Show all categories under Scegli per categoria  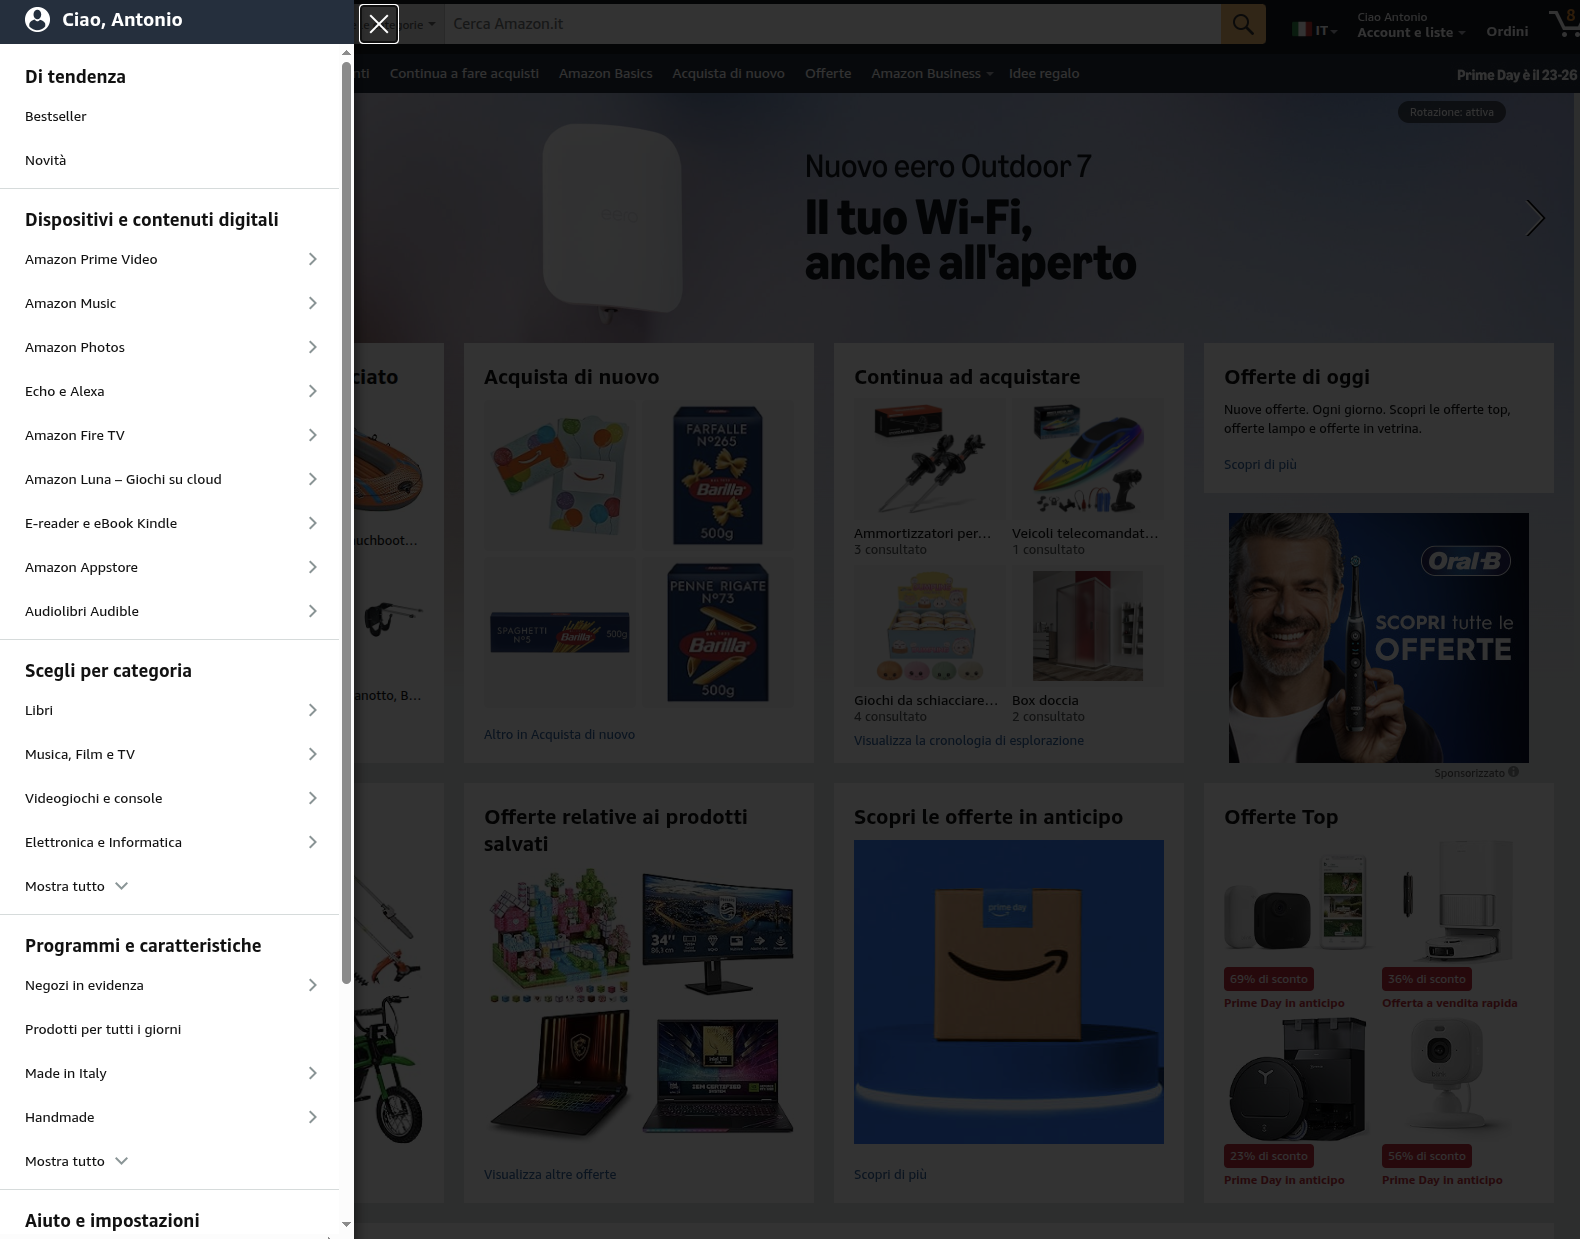pyautogui.click(x=77, y=886)
